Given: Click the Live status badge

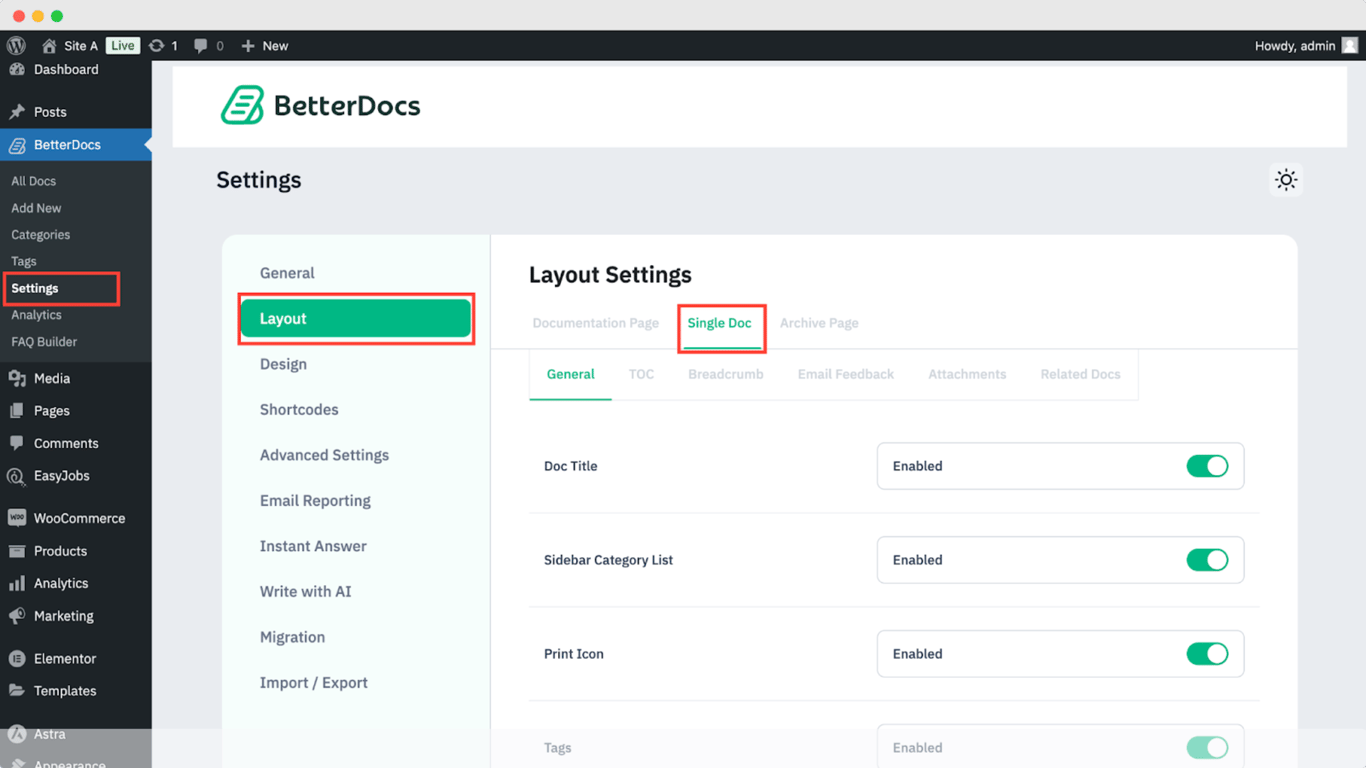Looking at the screenshot, I should click(x=123, y=46).
